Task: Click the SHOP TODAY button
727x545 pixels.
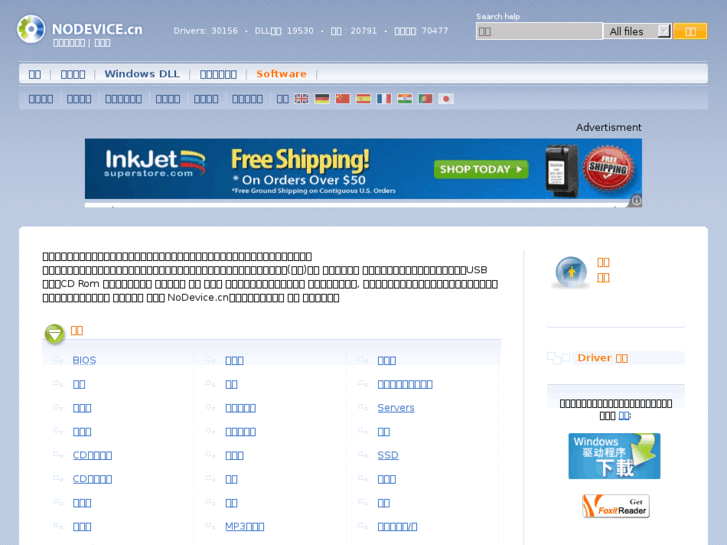Action: point(481,169)
